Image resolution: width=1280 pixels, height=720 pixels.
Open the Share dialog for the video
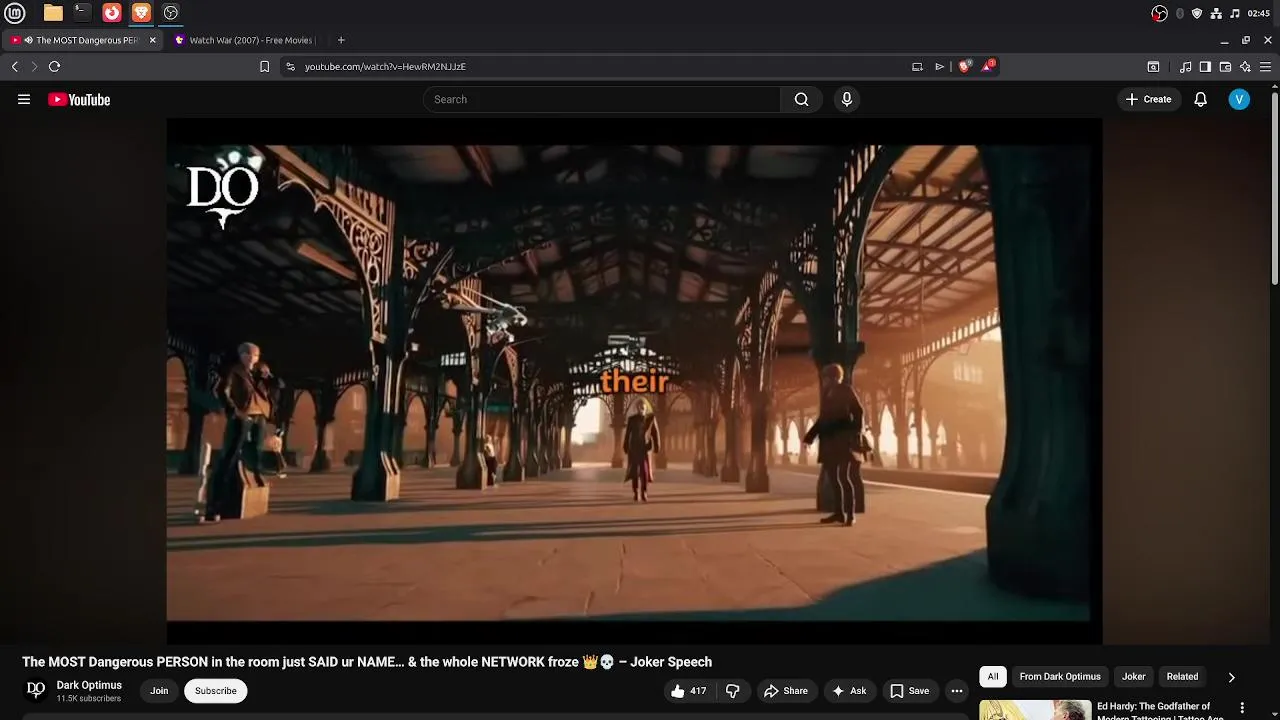pos(785,691)
